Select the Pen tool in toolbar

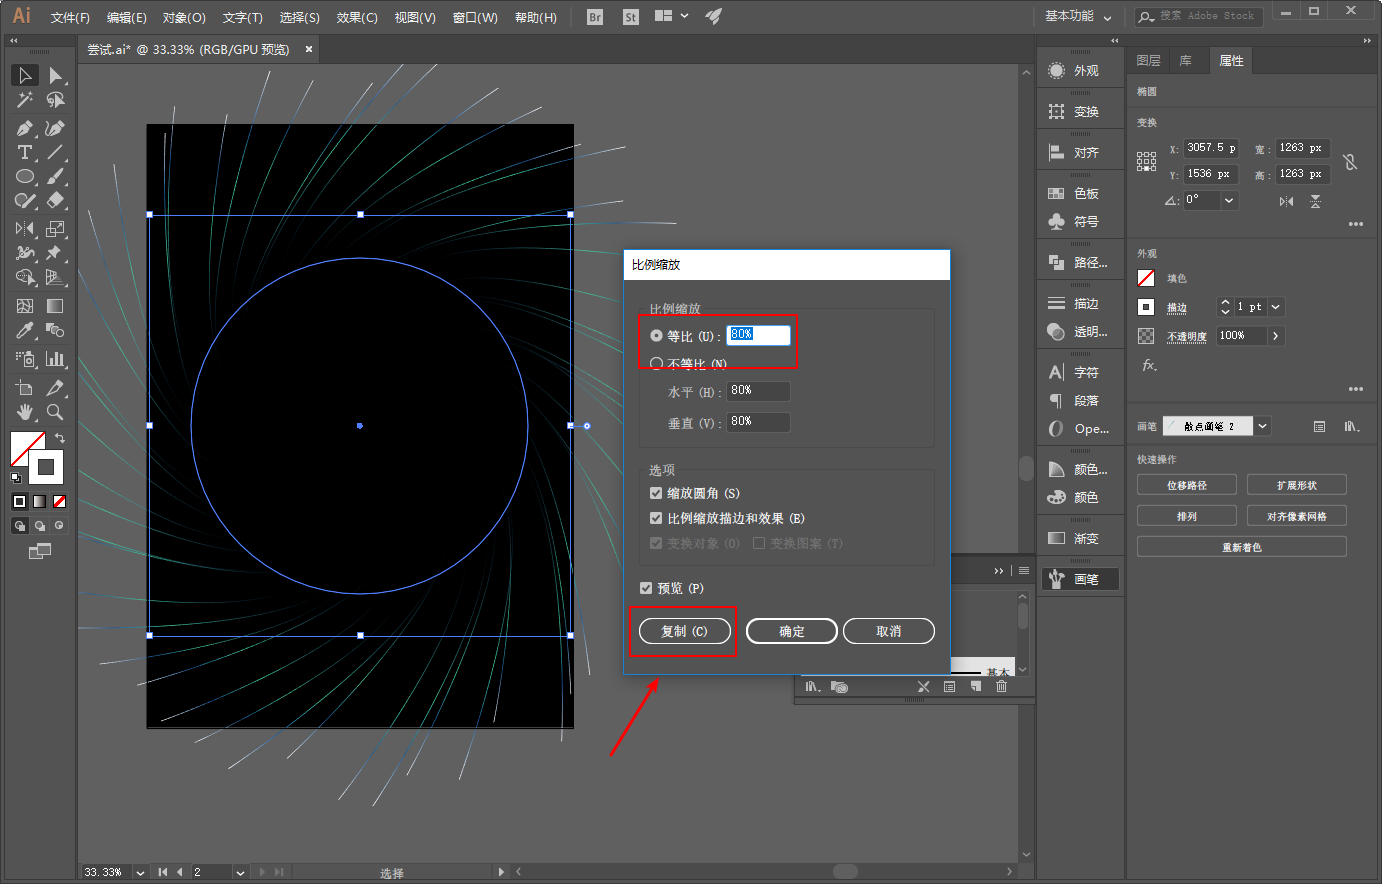(x=24, y=128)
